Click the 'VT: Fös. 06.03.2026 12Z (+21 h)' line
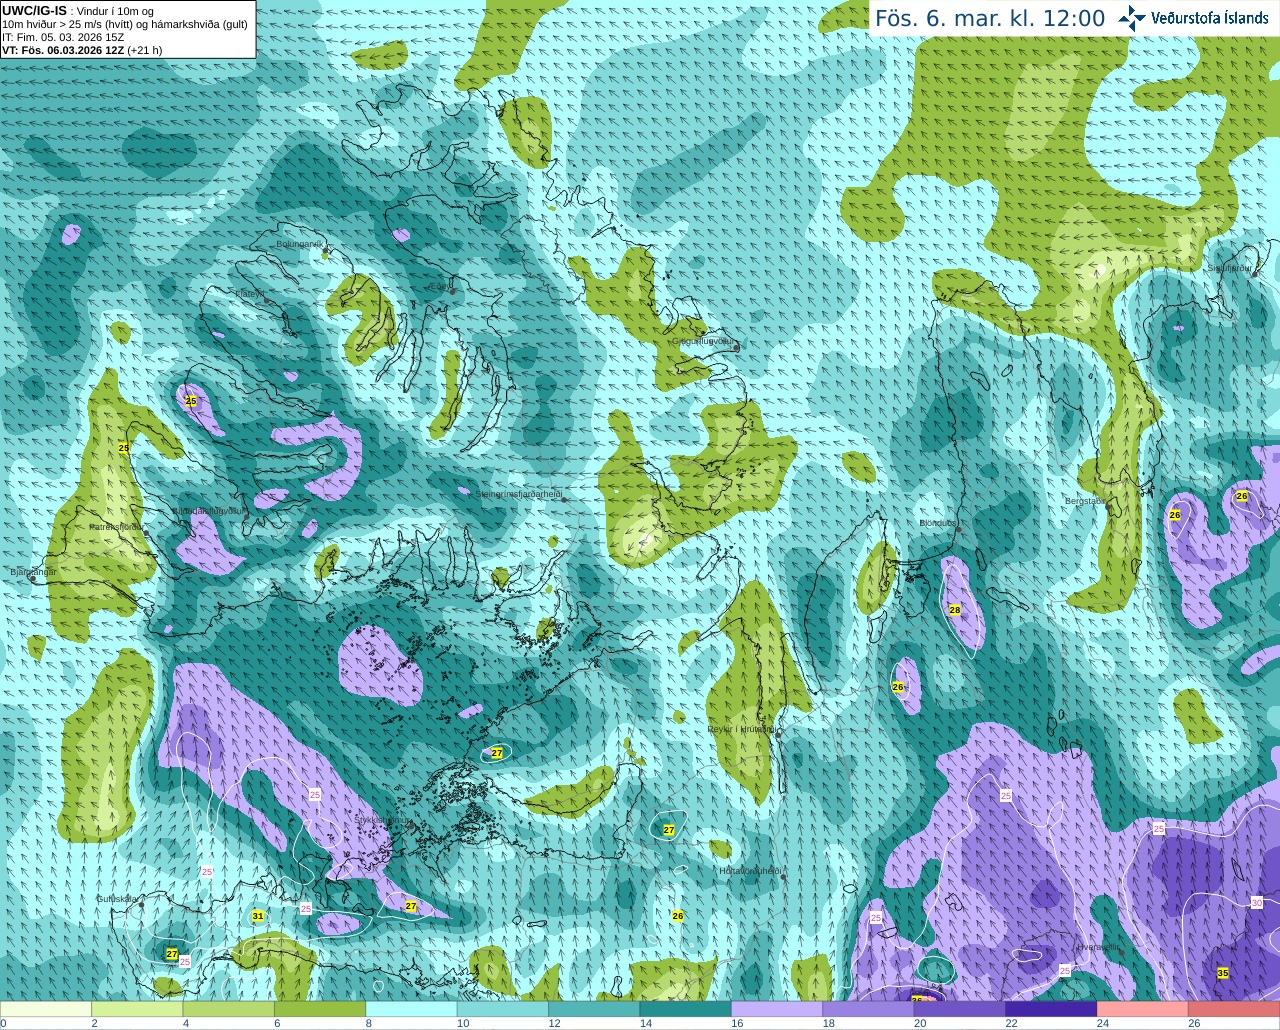1280x1030 pixels. coord(82,50)
